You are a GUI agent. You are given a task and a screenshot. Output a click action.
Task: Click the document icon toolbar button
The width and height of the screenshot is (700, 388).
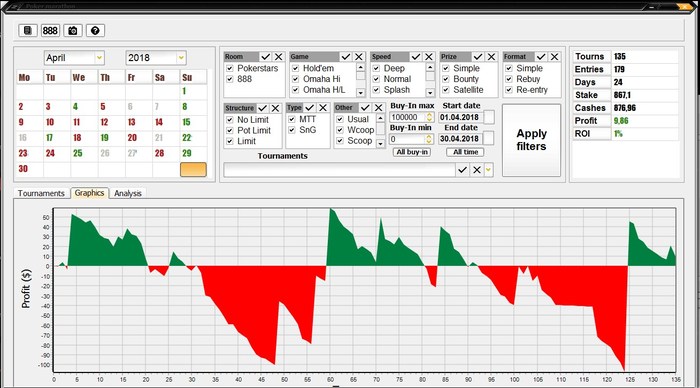click(28, 30)
